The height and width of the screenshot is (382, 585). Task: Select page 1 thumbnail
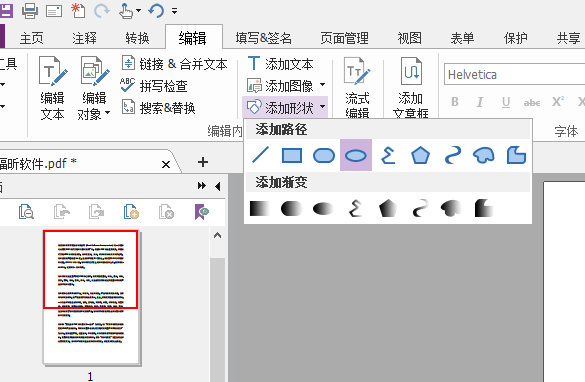[91, 297]
